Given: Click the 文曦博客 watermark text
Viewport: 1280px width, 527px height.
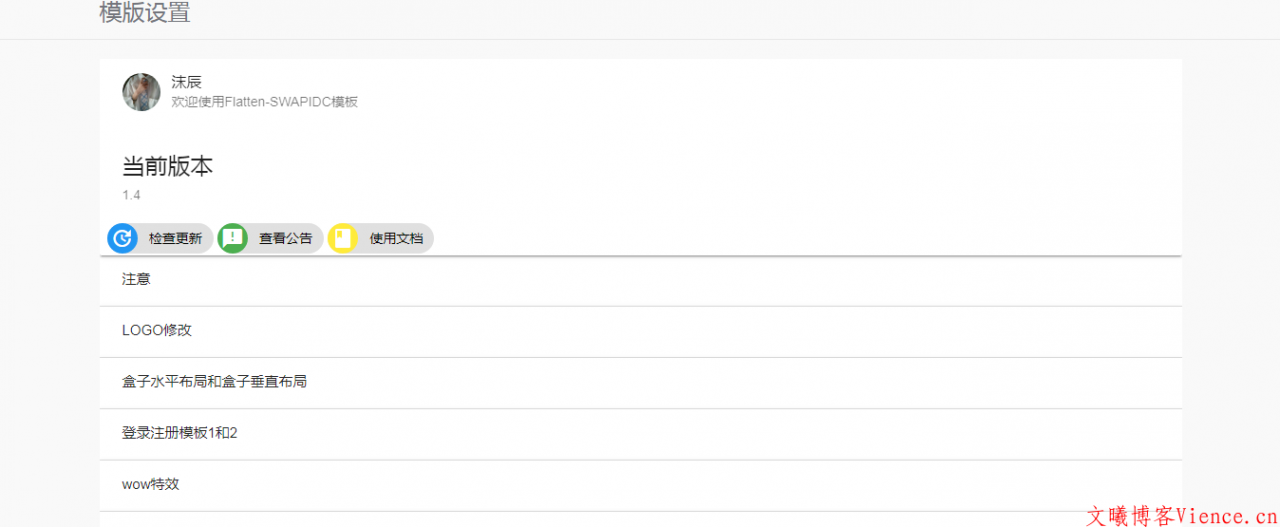Looking at the screenshot, I should (x=1131, y=516).
